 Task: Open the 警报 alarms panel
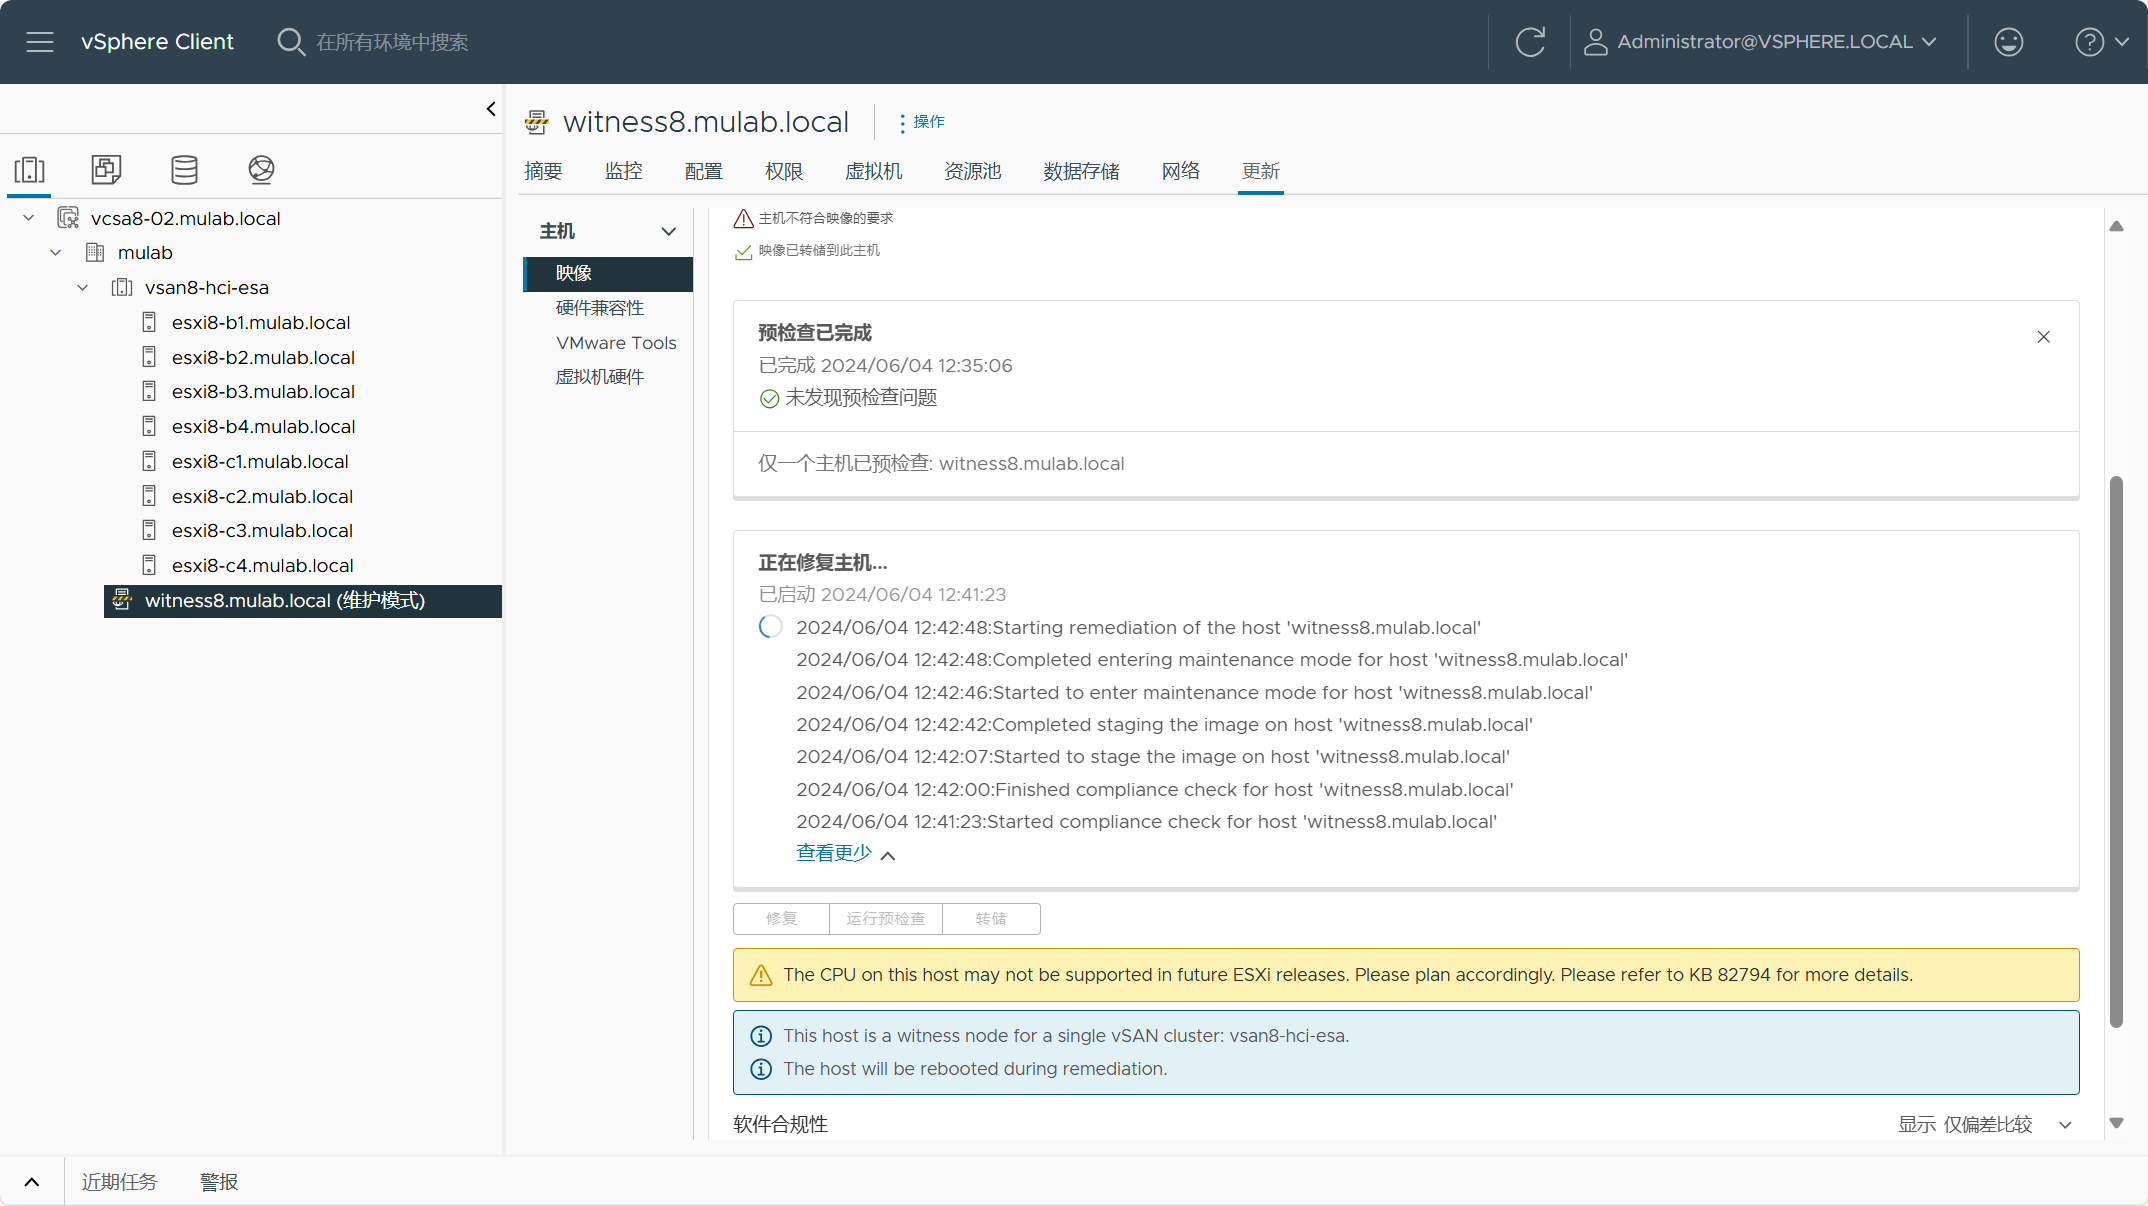pos(219,1182)
